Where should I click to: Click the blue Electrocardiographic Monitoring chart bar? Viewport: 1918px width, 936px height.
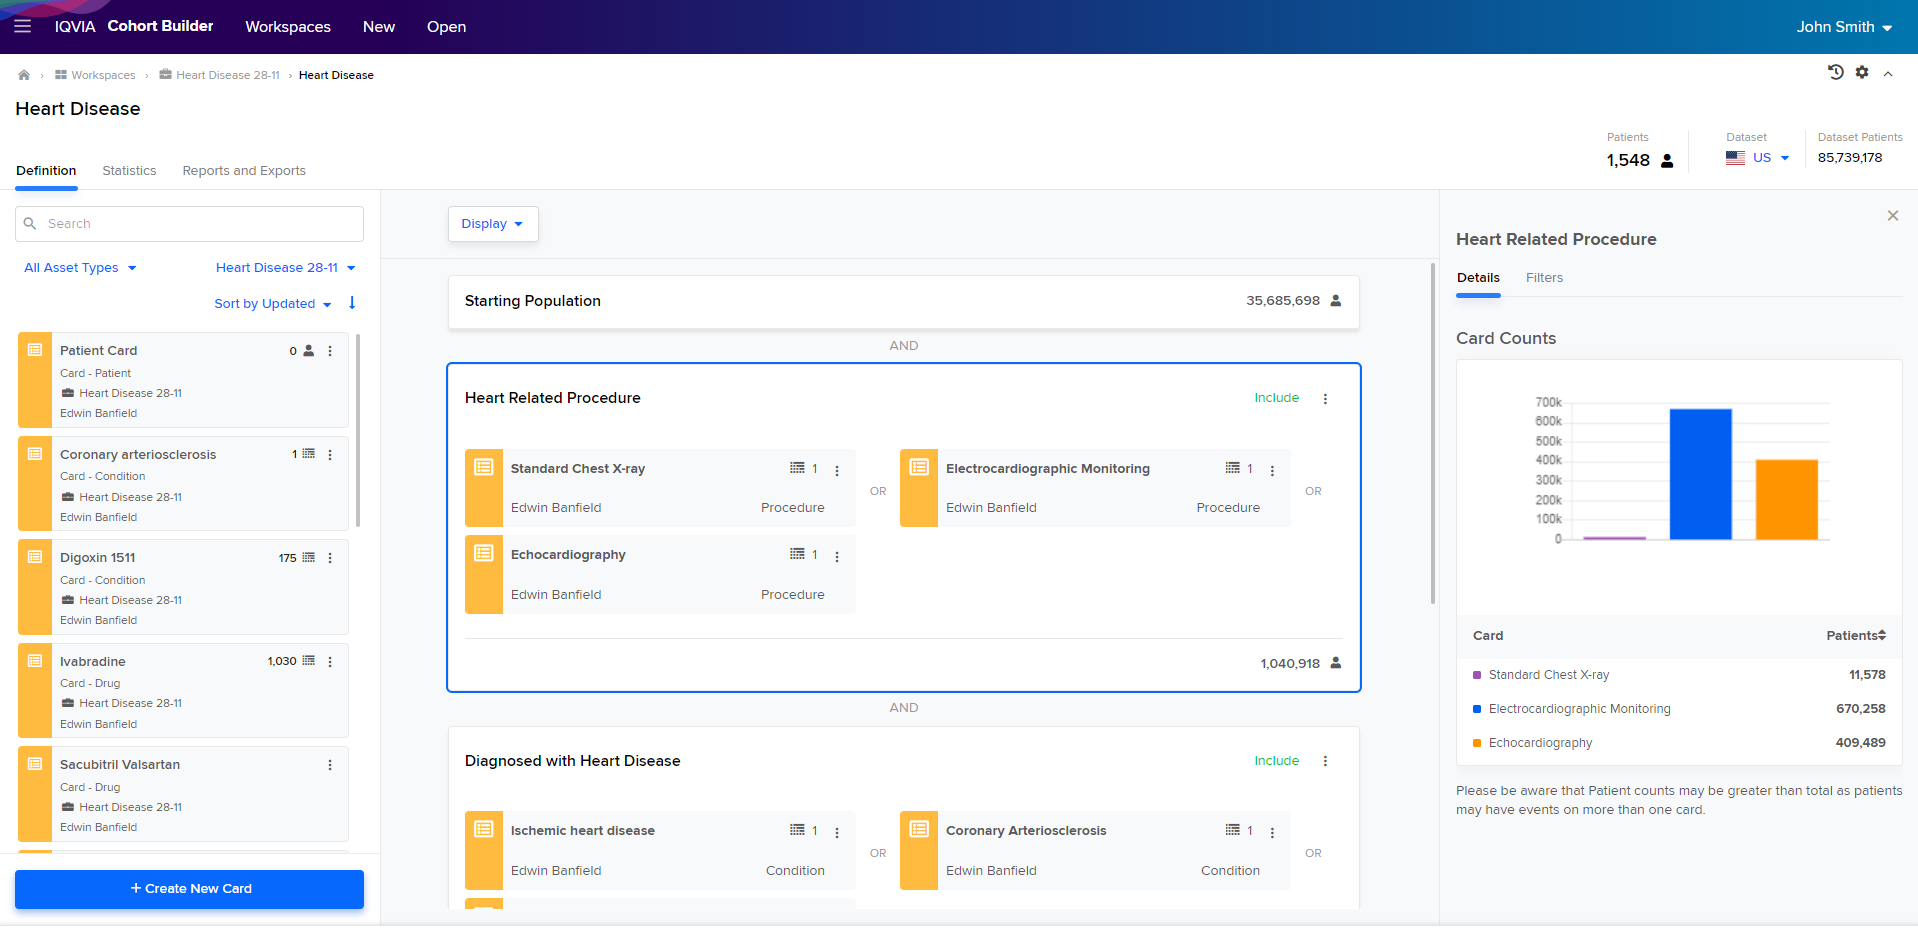tap(1700, 474)
